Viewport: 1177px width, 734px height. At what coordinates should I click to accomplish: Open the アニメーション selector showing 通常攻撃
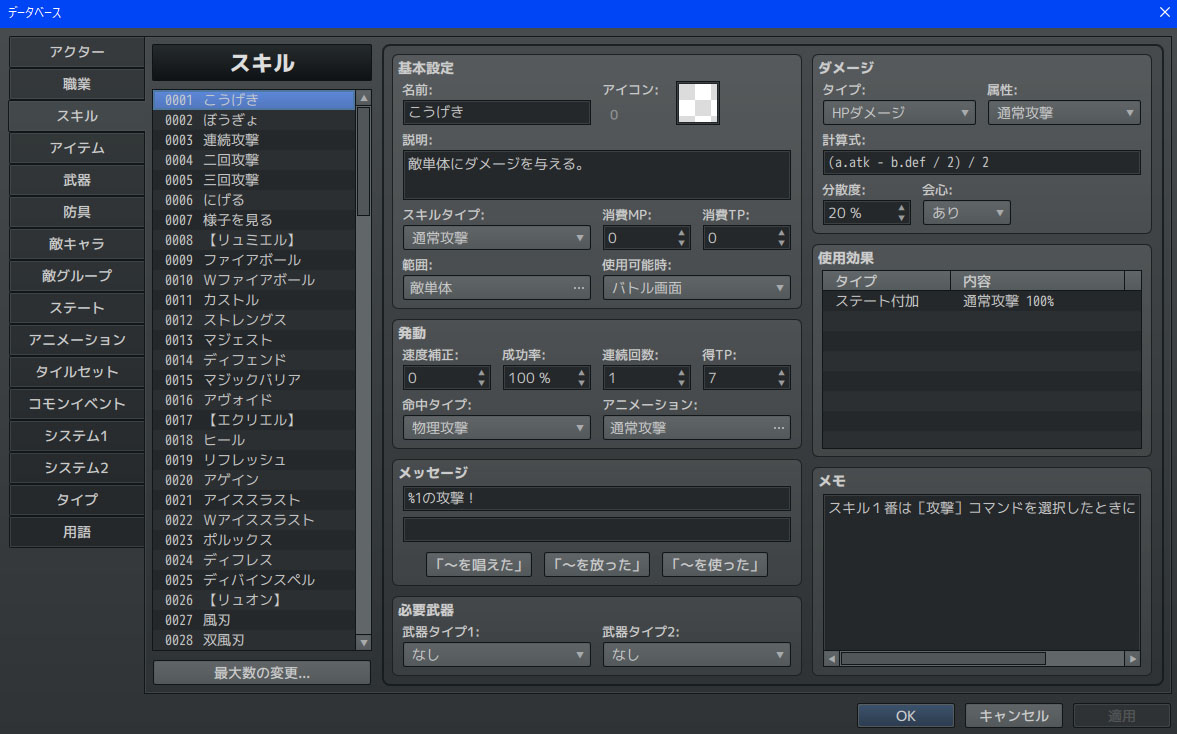[697, 428]
